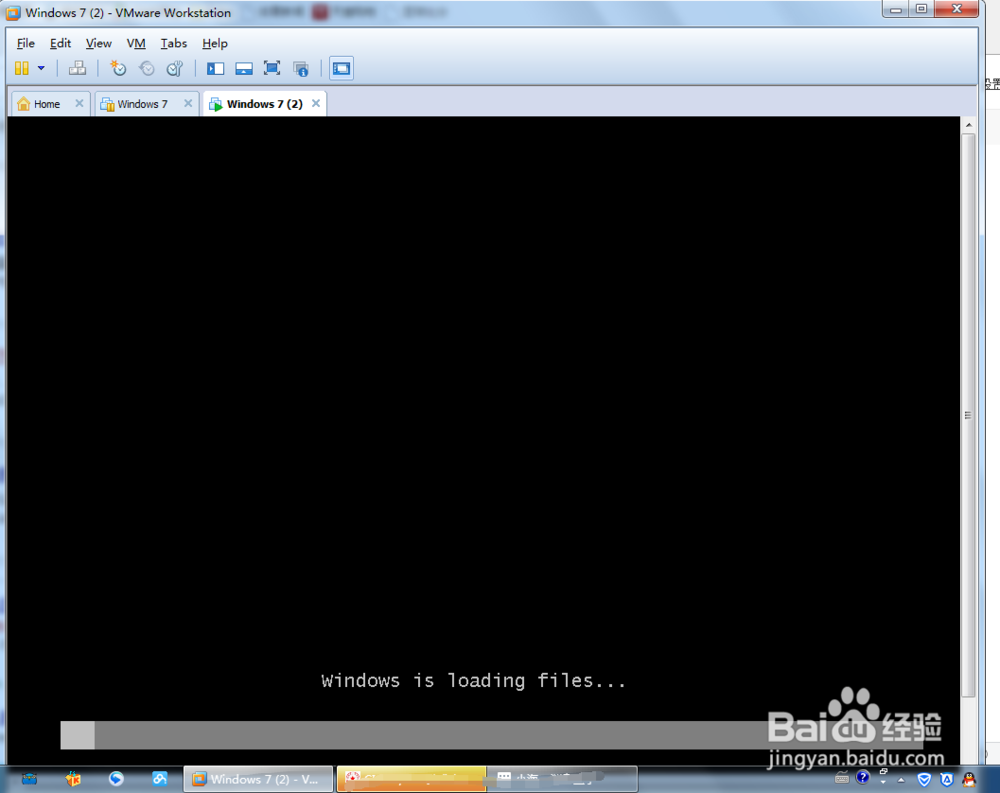Show or hide the library sidebar
This screenshot has width=1000, height=793.
tap(215, 68)
